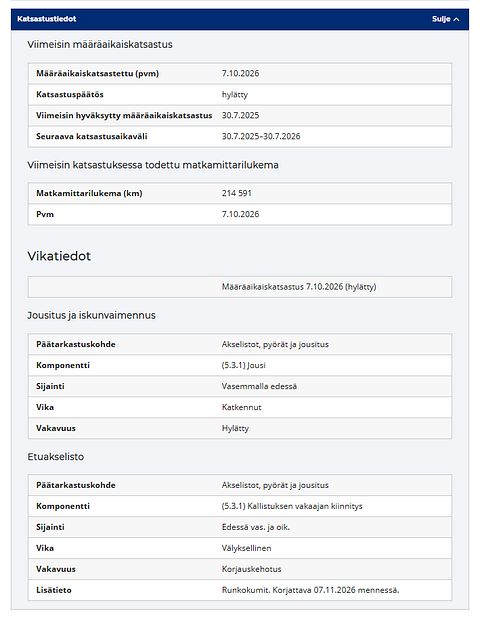Select the Katsastuspäätös label
The image size is (480, 617).
pos(70,94)
